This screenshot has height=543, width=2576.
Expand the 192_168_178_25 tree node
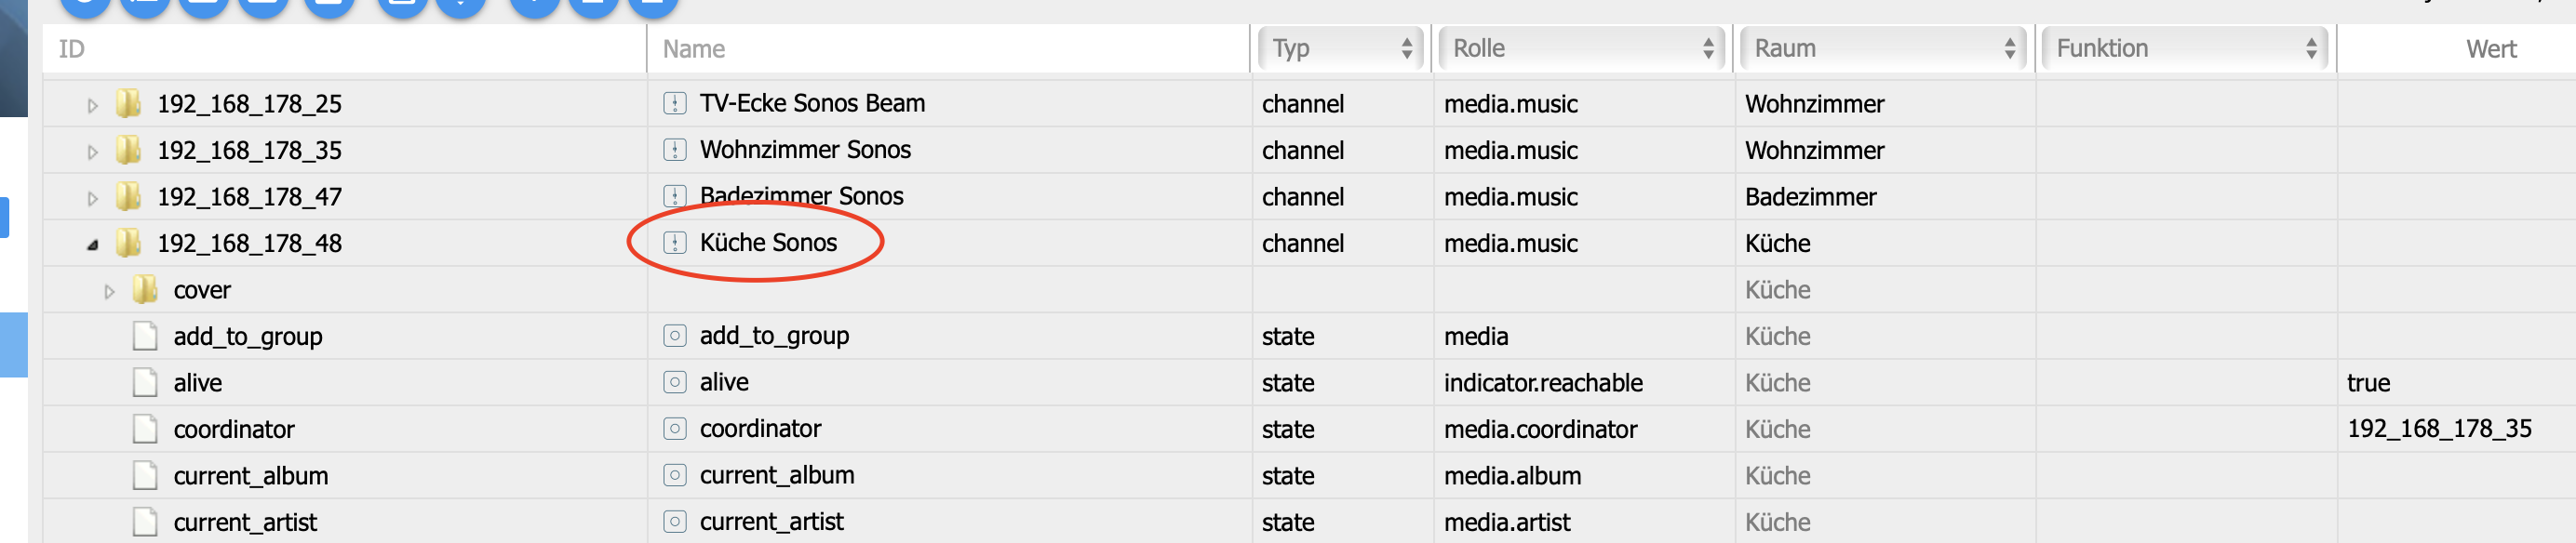(93, 105)
